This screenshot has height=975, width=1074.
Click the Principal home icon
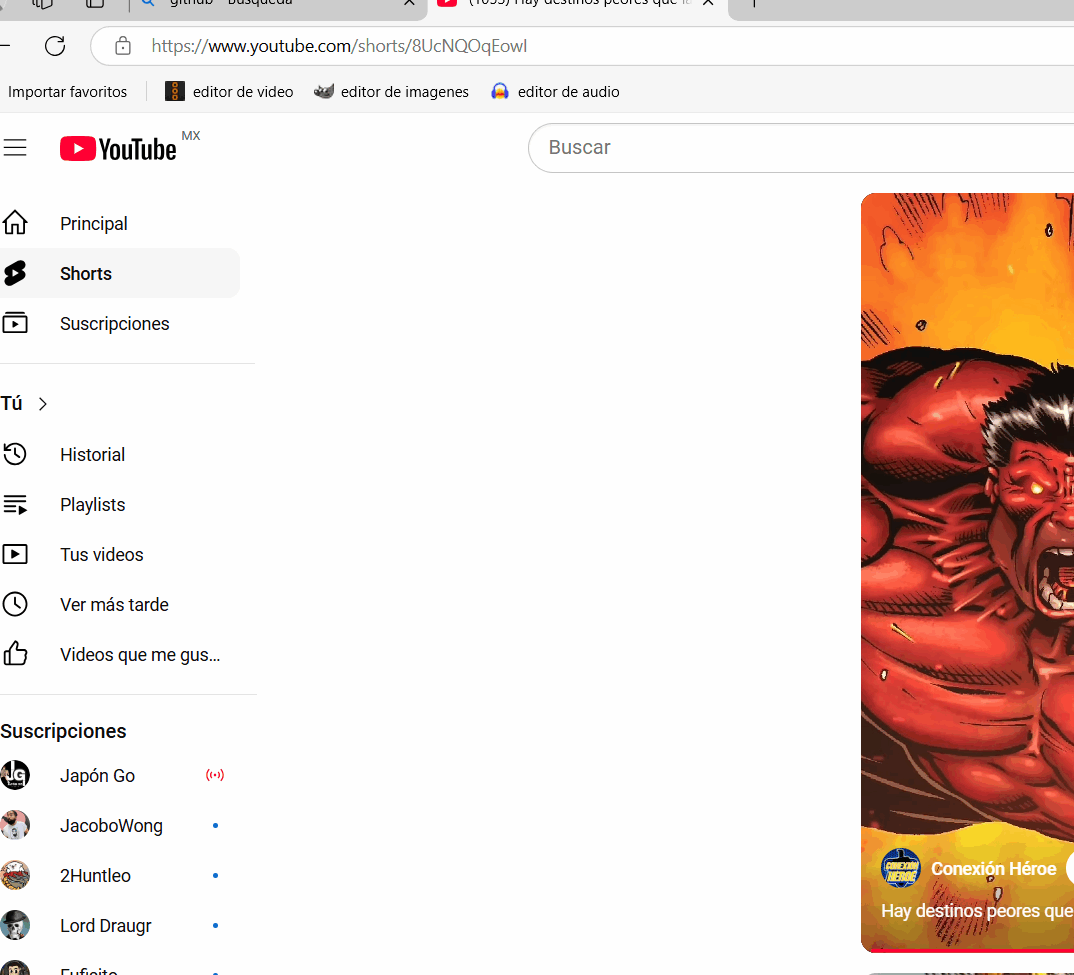tap(15, 223)
